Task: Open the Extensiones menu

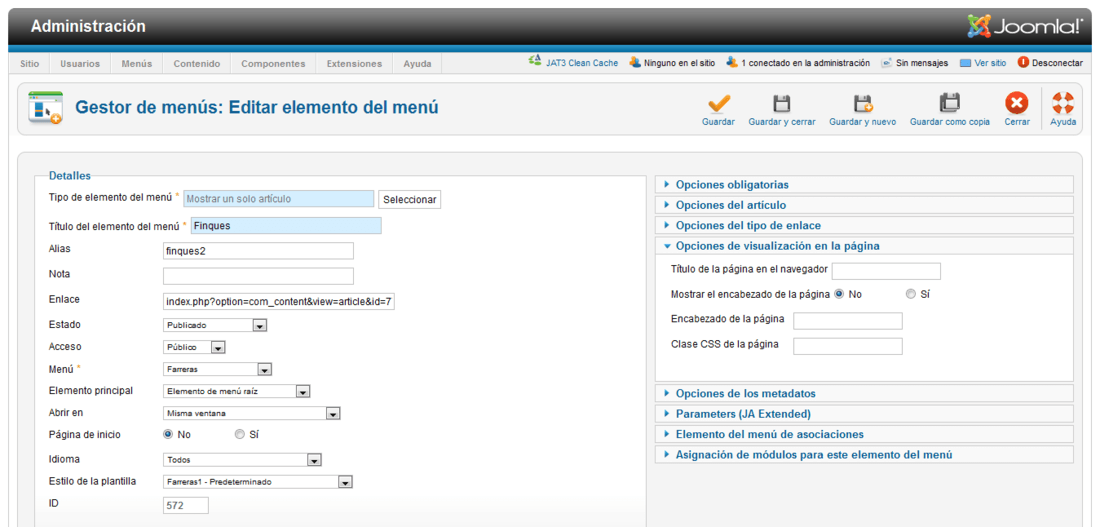Action: [354, 63]
